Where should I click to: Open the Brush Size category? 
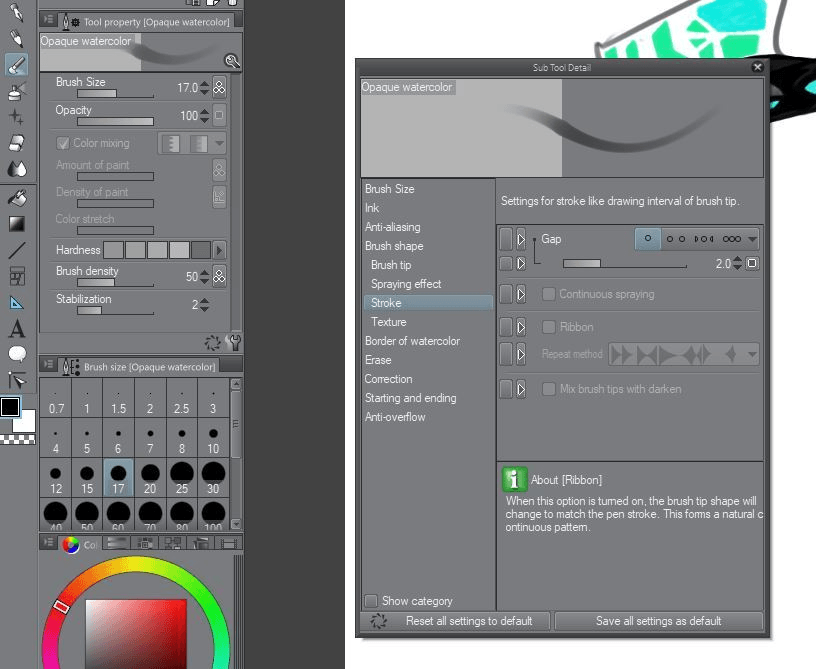click(x=389, y=189)
